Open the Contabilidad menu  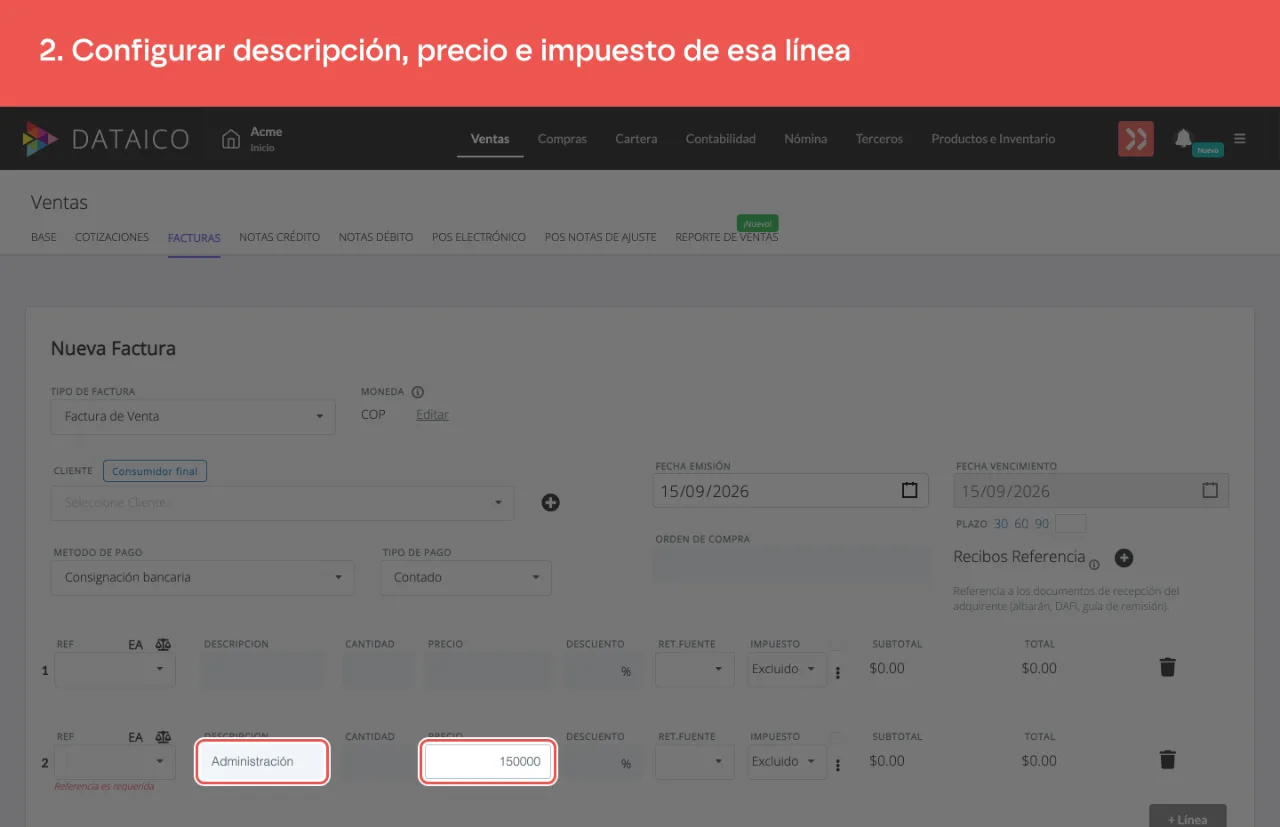[721, 139]
